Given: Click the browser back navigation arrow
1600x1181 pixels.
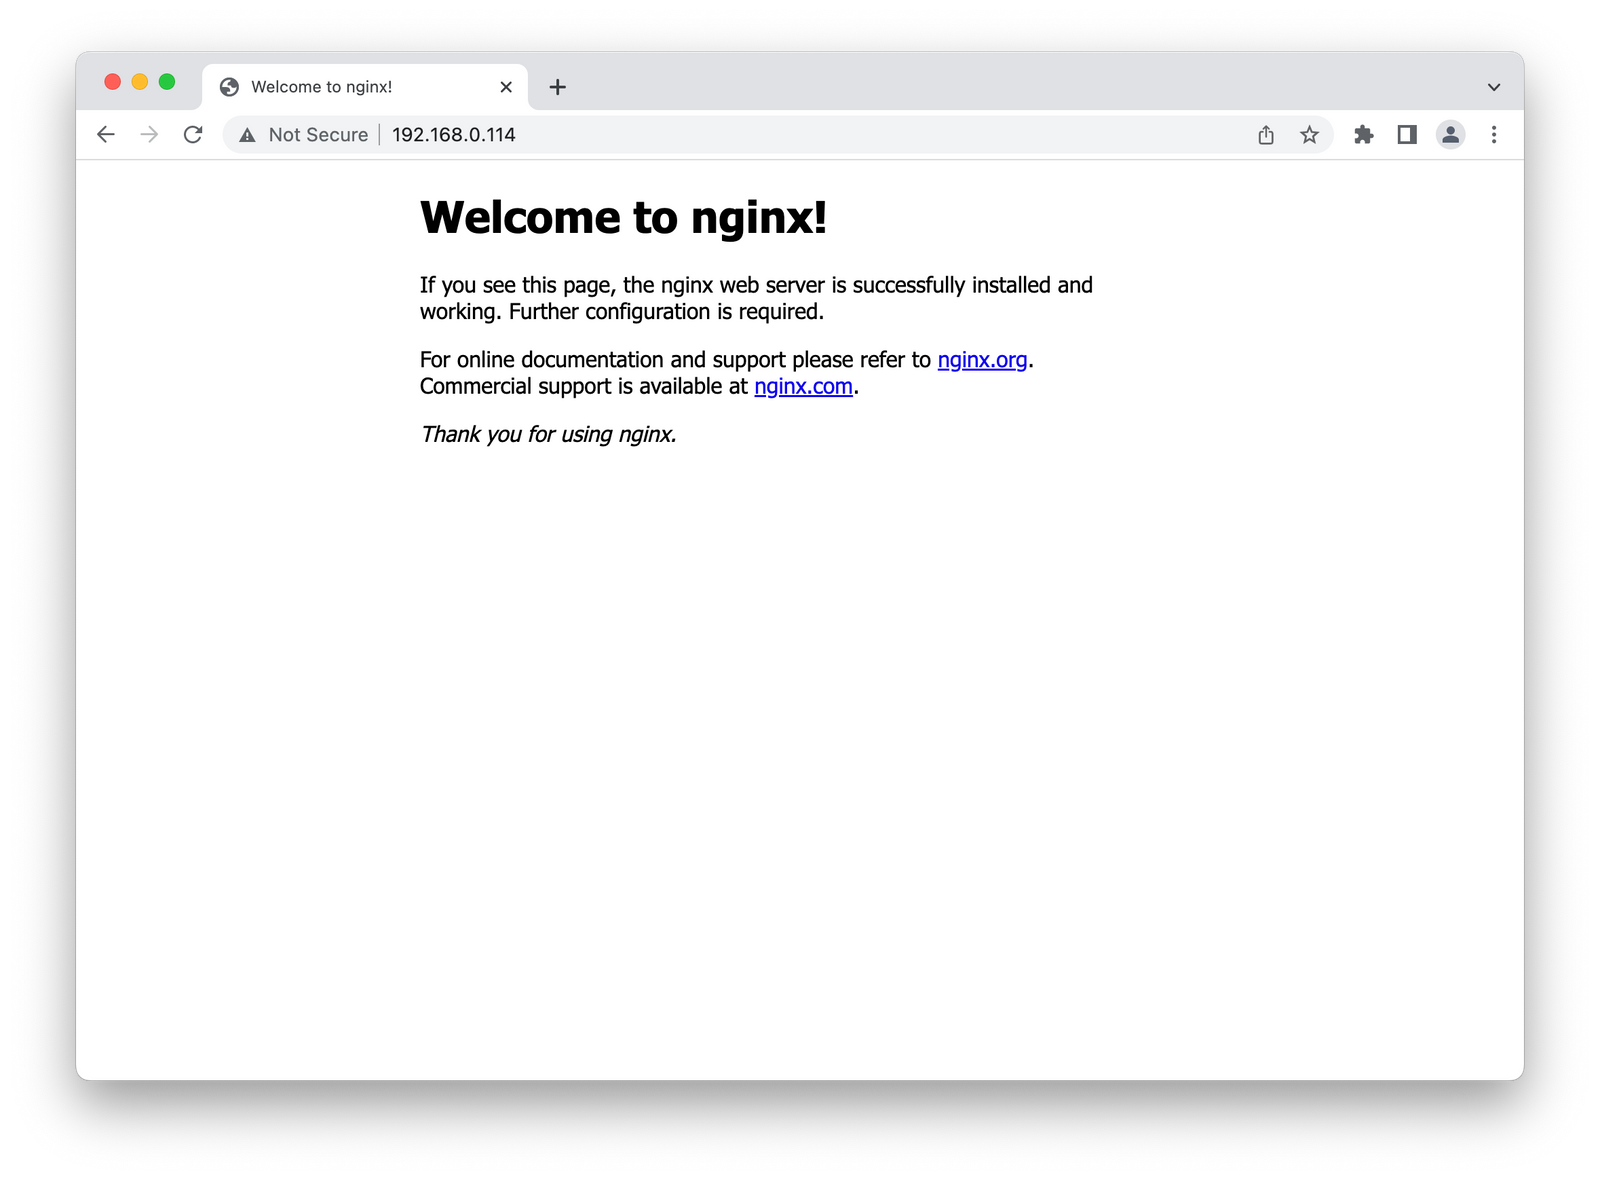Looking at the screenshot, I should 106,134.
